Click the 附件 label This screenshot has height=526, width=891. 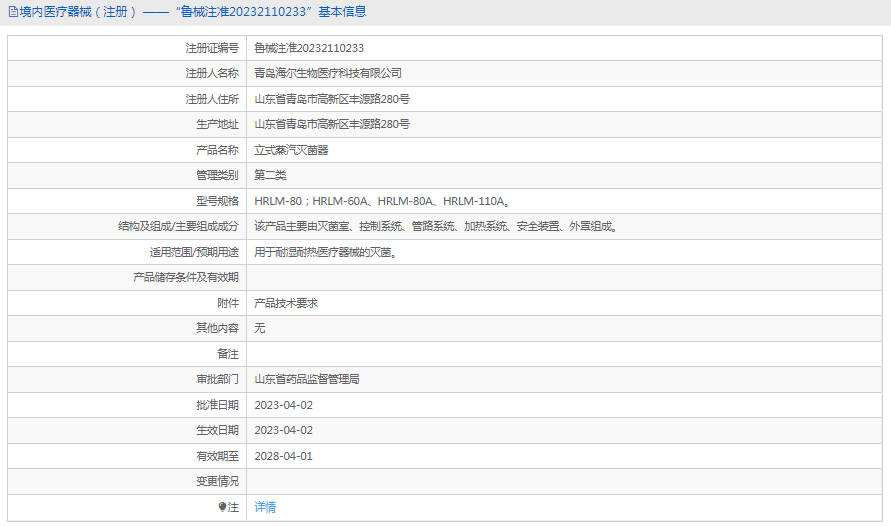click(228, 303)
